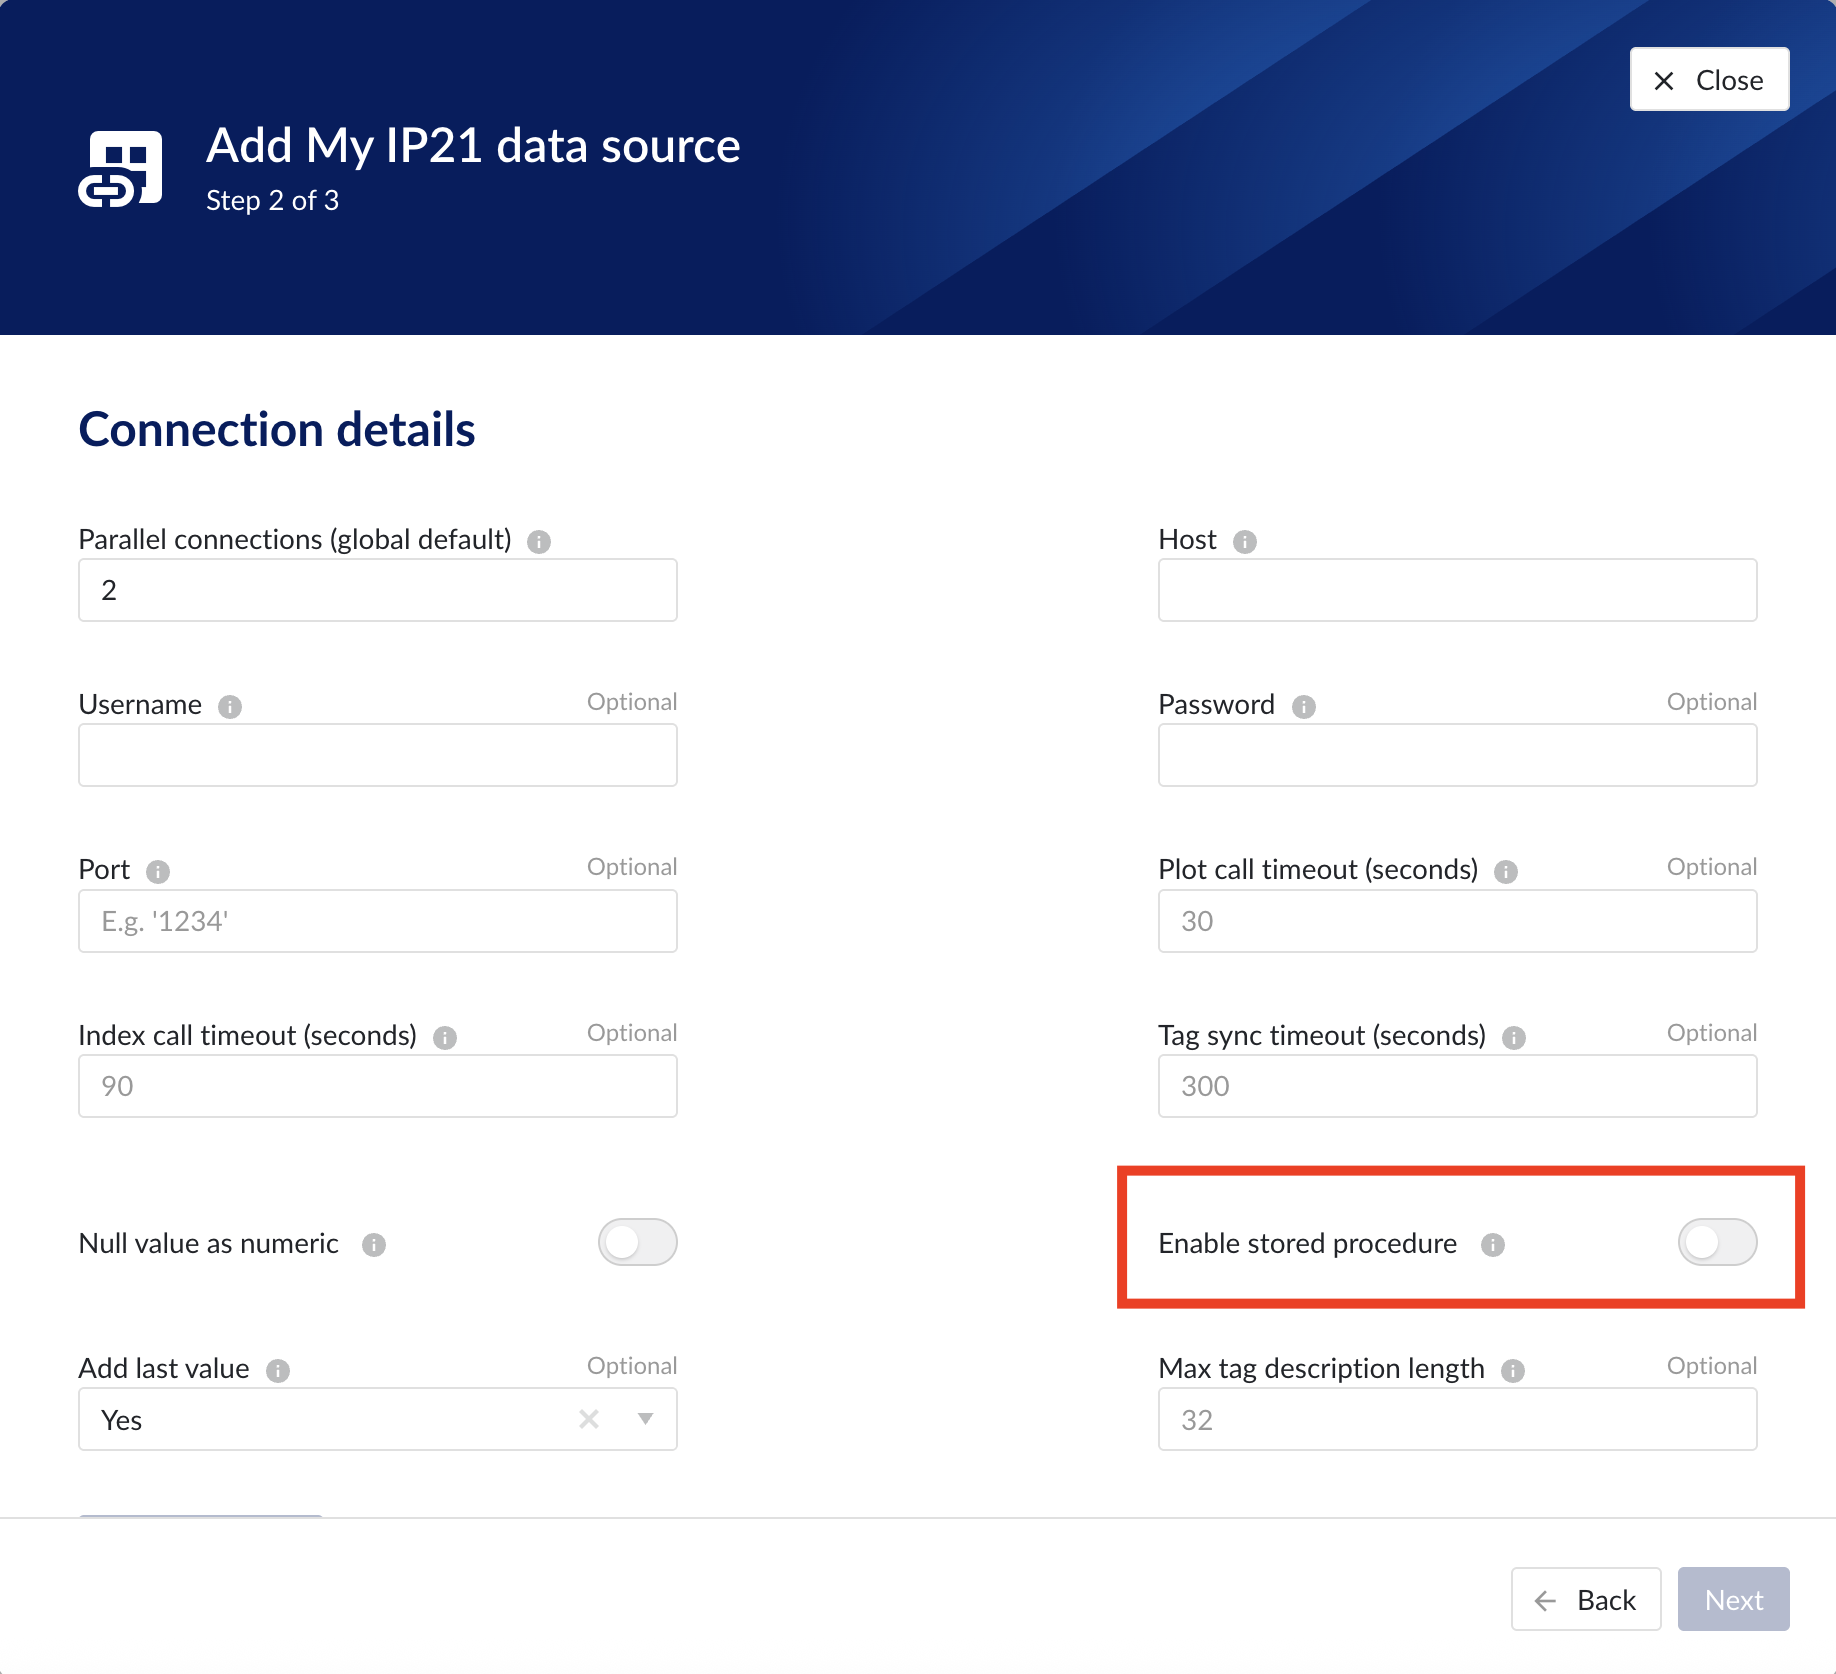Click the info icon beside Port
Viewport: 1836px width, 1674px height.
click(x=158, y=872)
